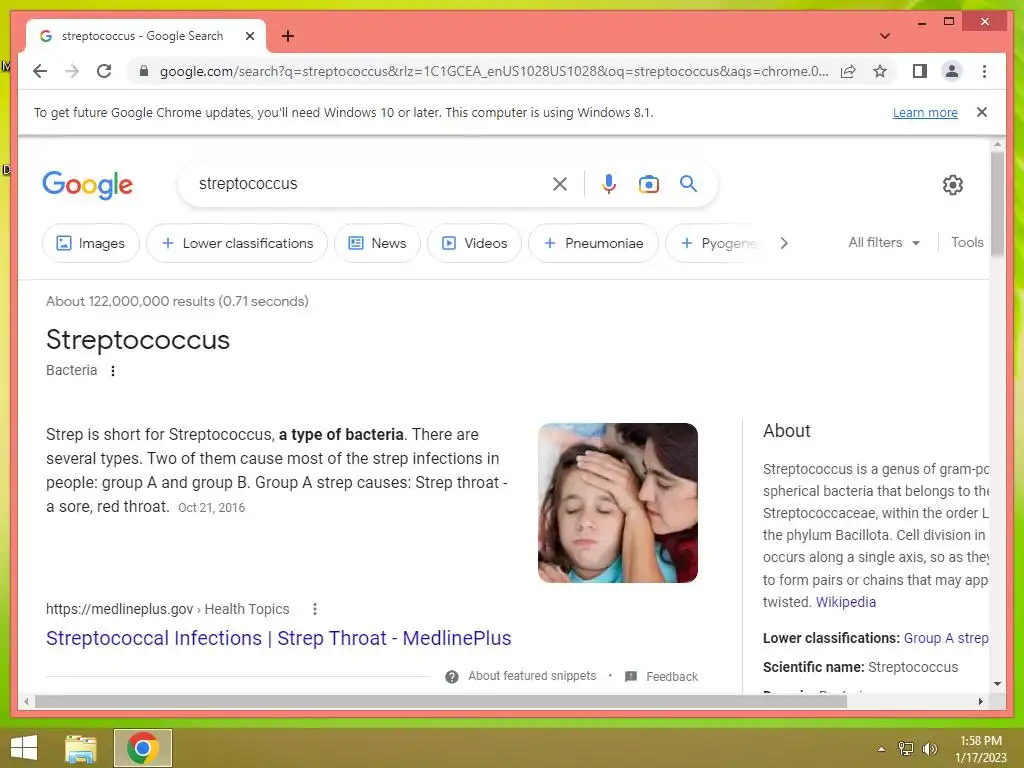
Task: Click the horizontal scrollbar right arrow
Action: tap(981, 701)
